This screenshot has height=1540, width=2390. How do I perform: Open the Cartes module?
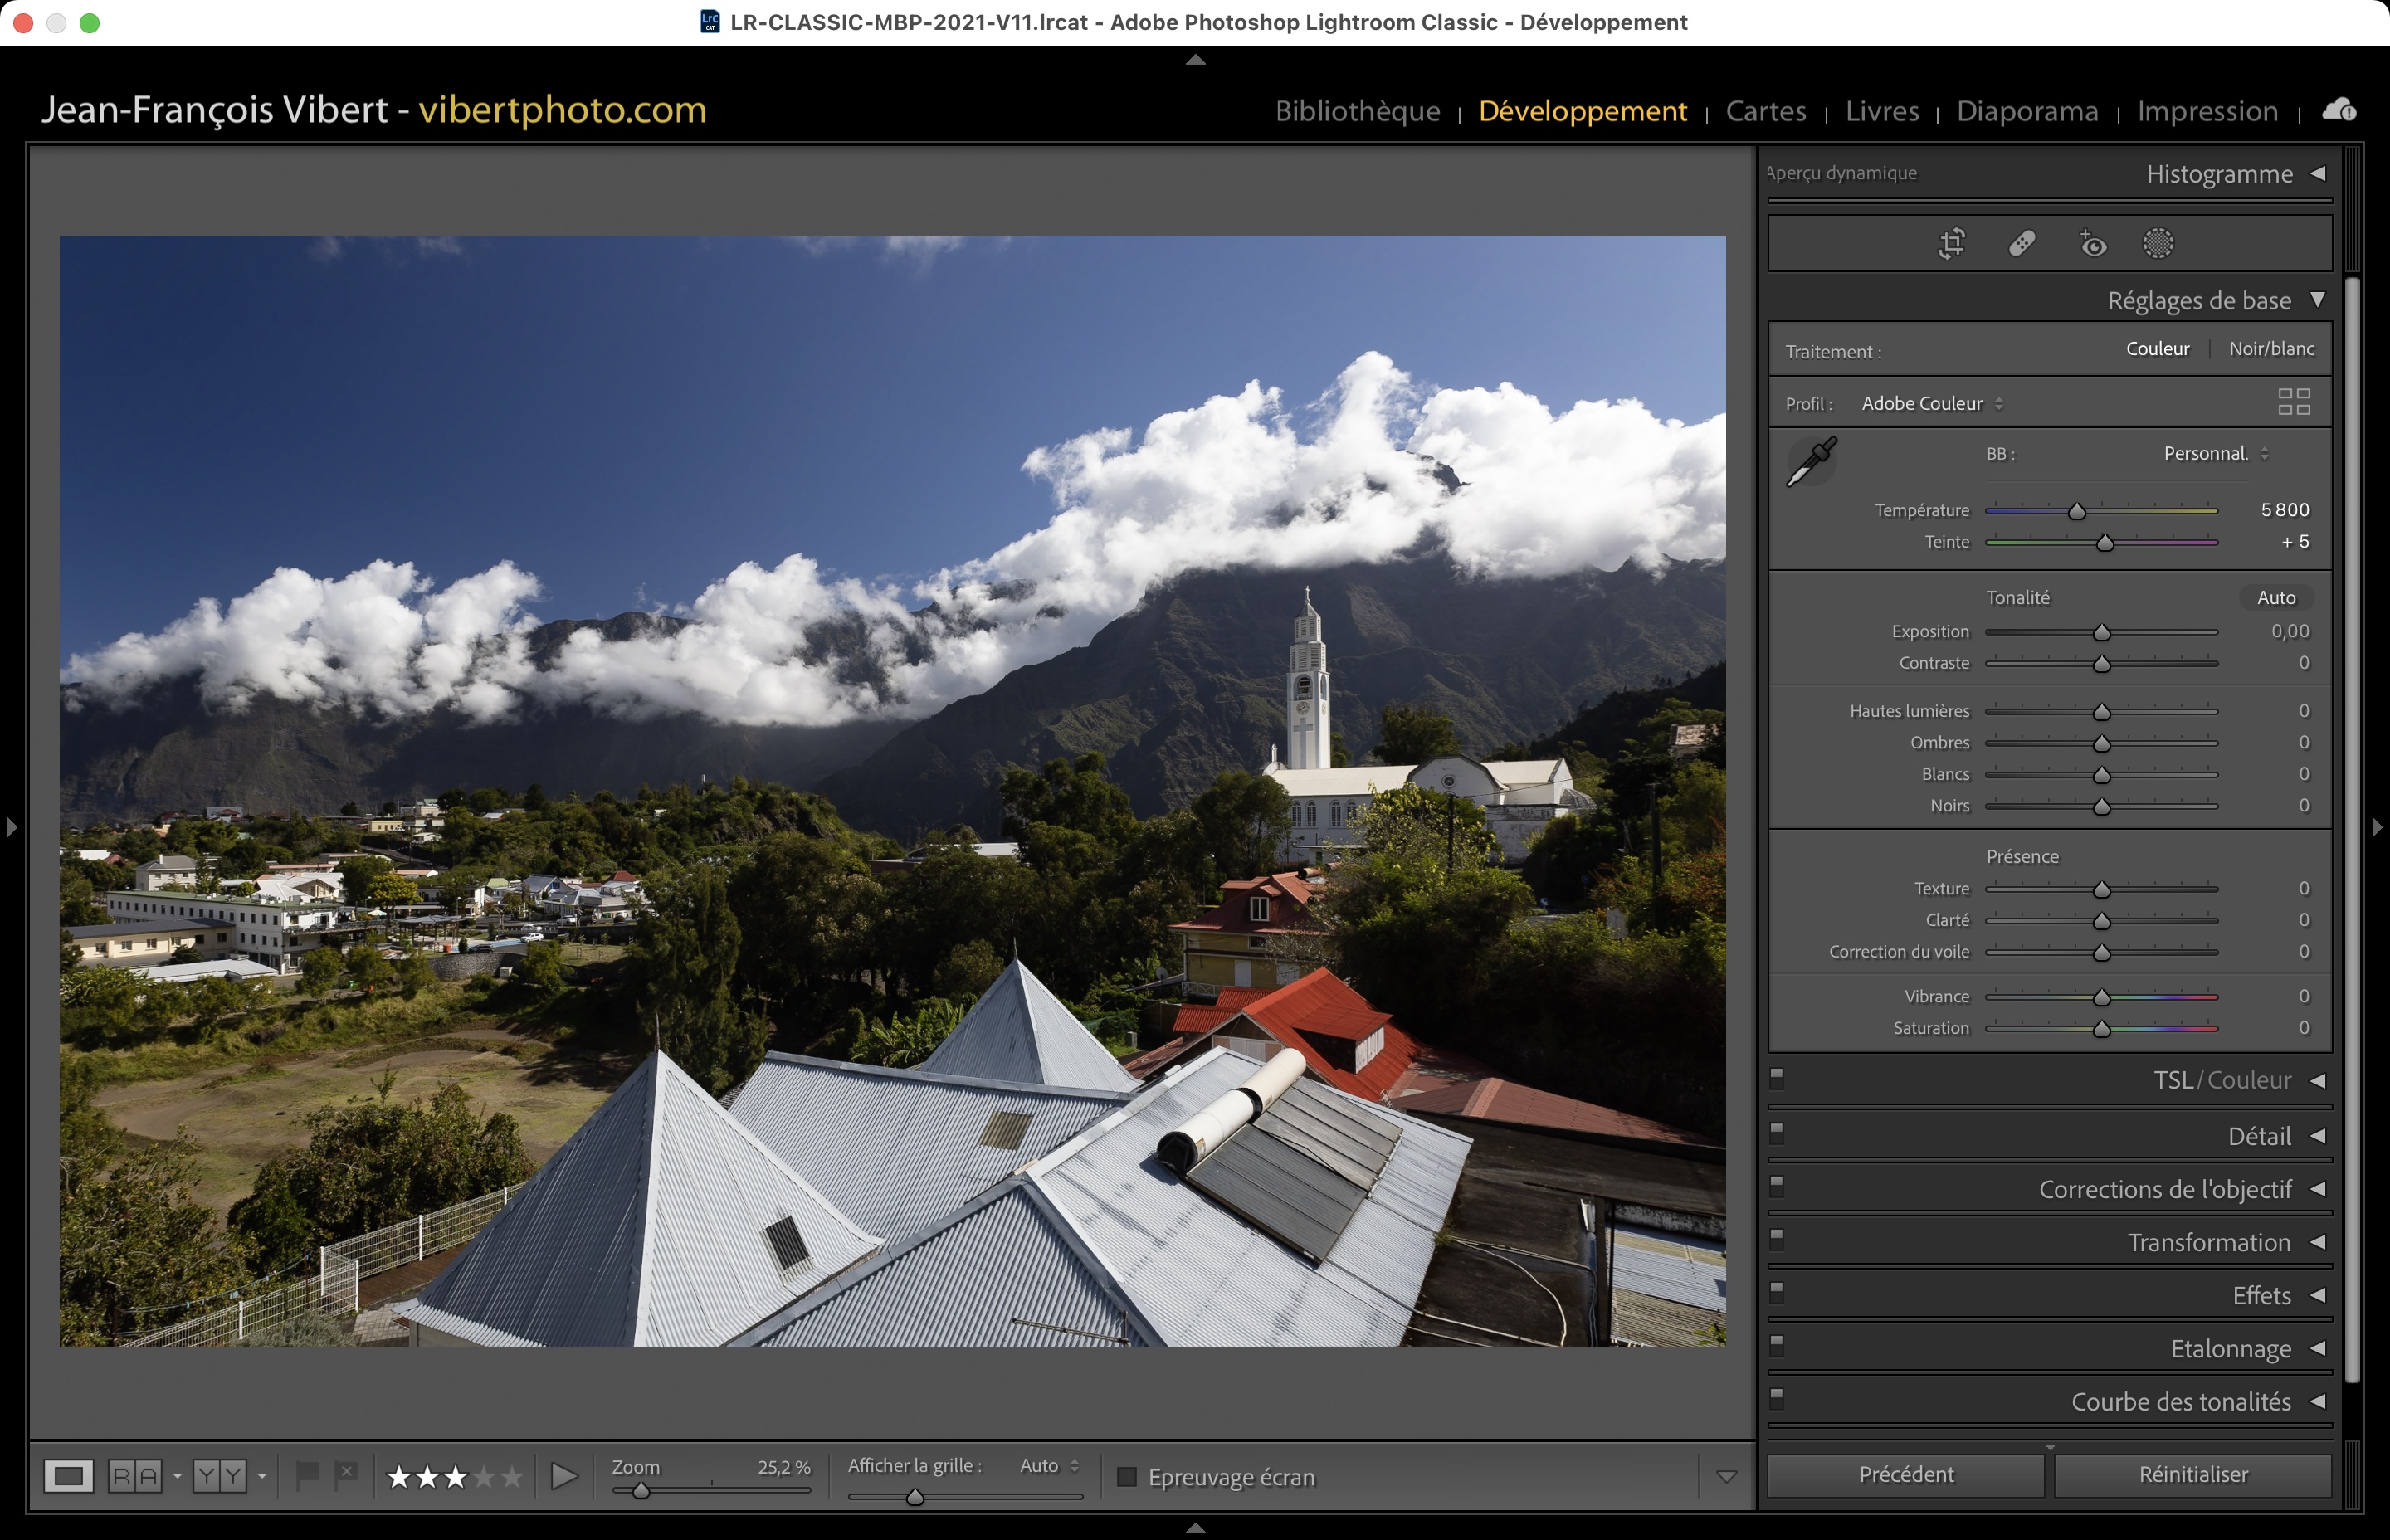[1765, 111]
